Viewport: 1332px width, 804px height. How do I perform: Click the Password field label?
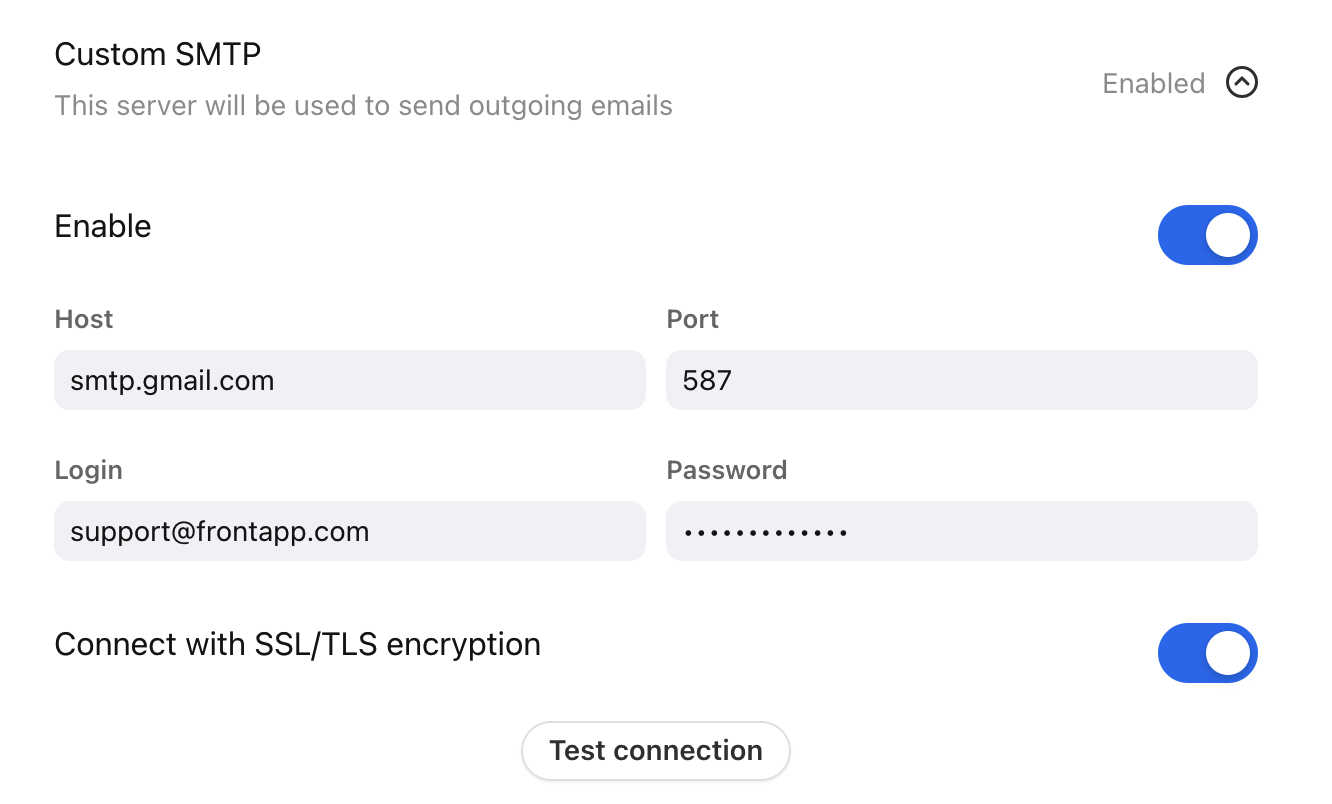(727, 470)
